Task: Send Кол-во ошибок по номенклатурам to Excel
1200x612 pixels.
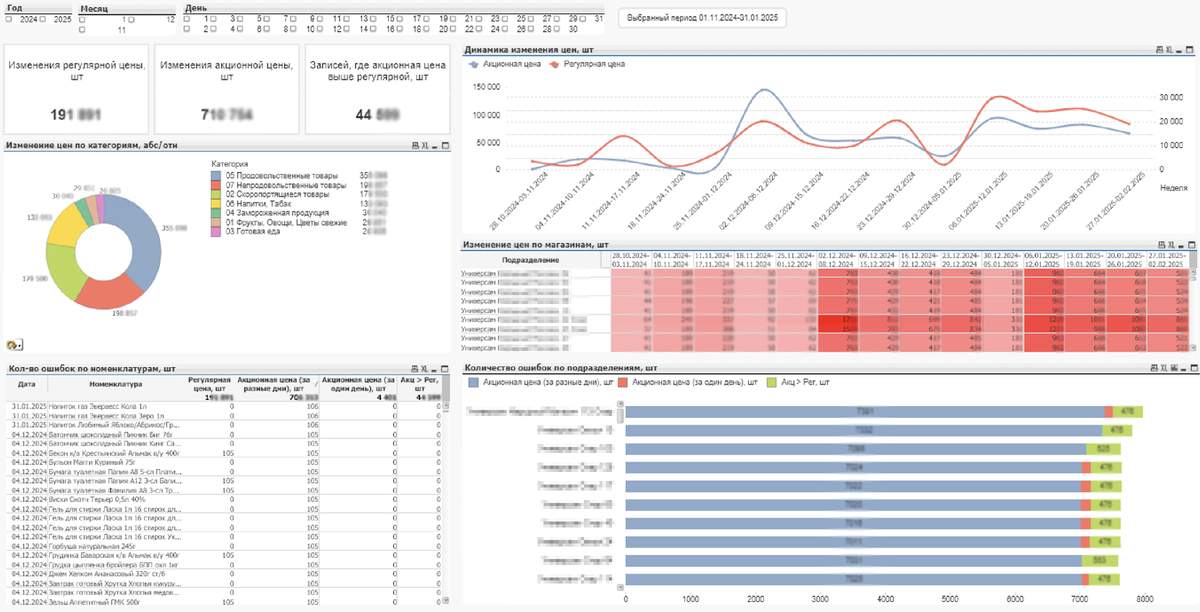Action: [424, 370]
